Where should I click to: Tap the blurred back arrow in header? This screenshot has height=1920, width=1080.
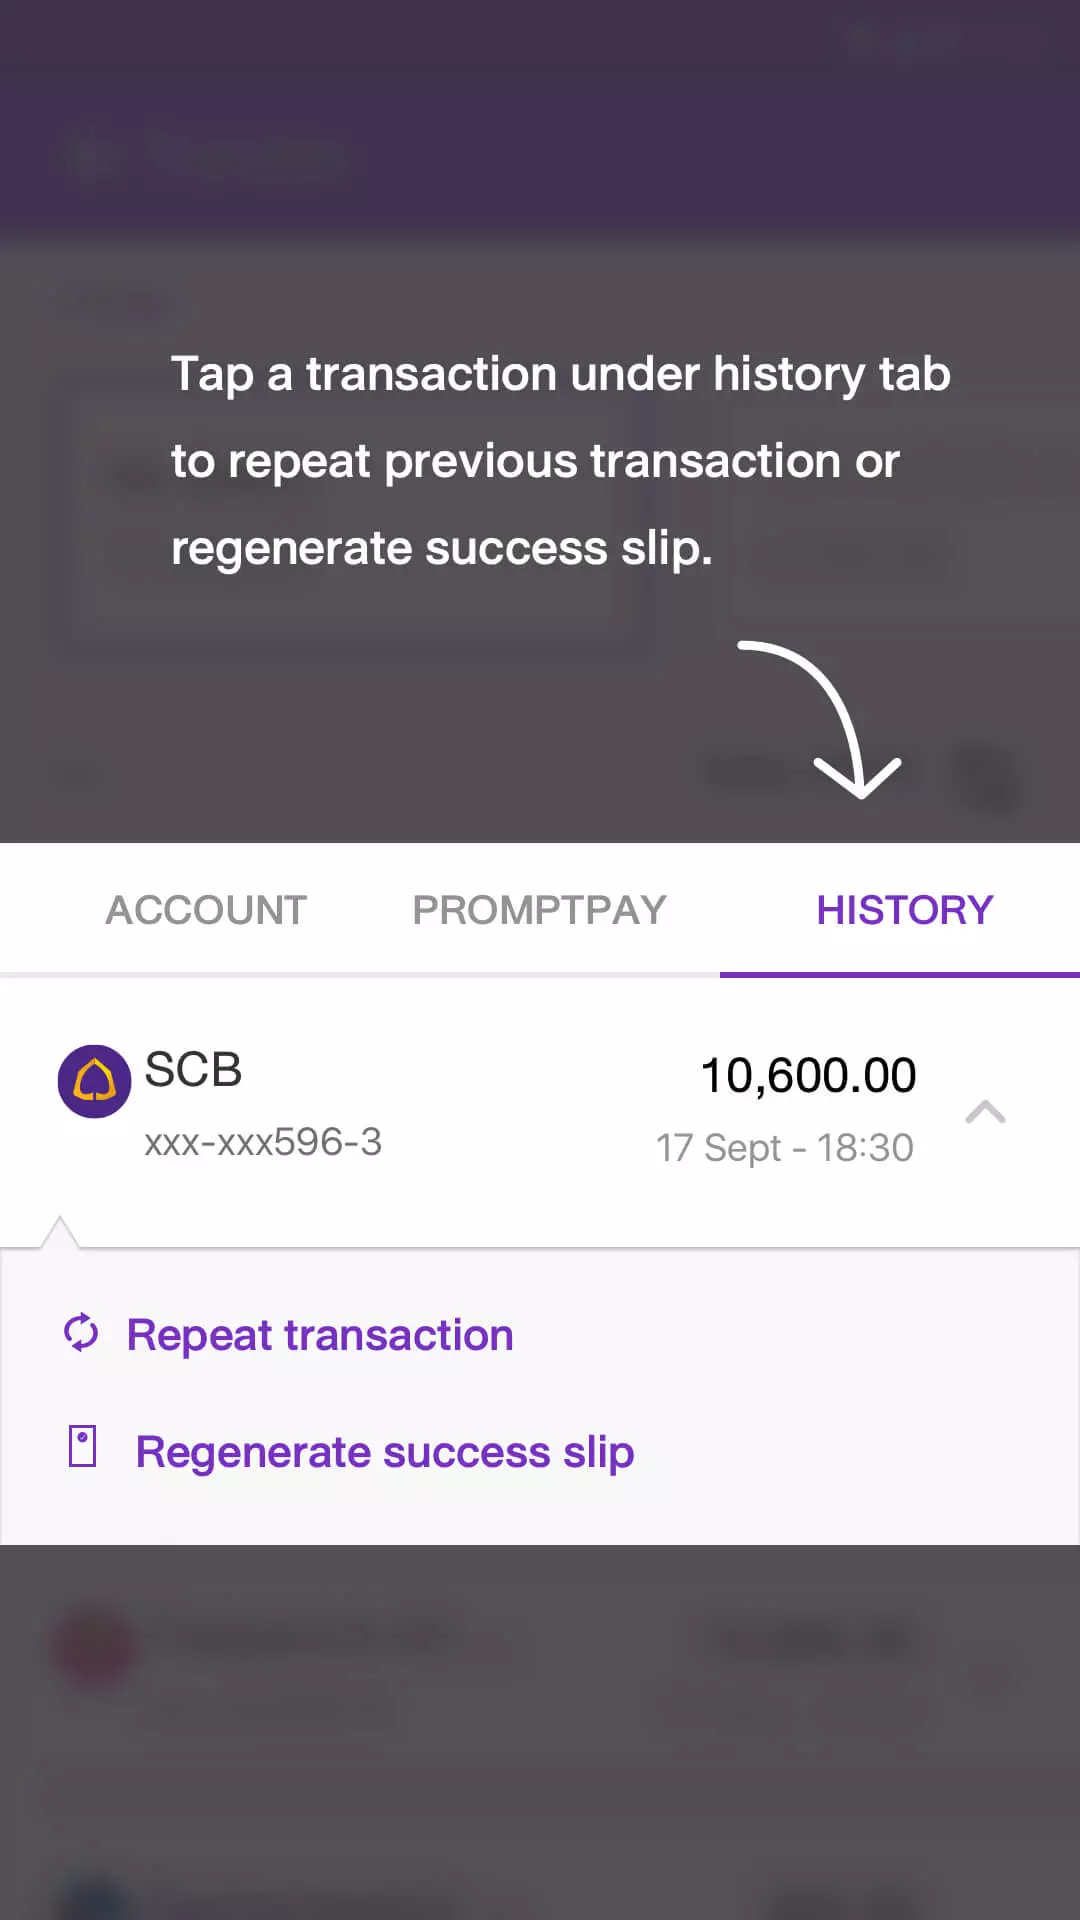(90, 157)
